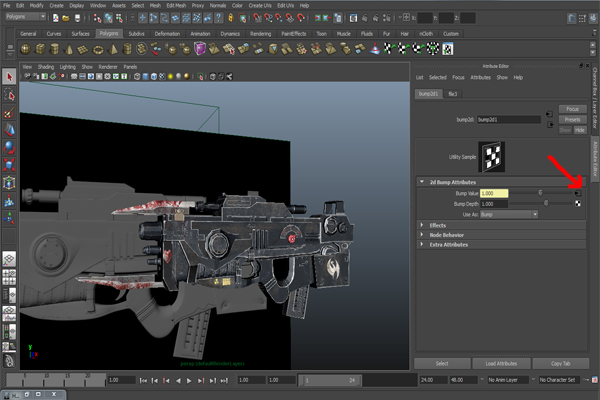Click the Focus button in Attribute Editor
Image resolution: width=600 pixels, height=400 pixels.
572,109
